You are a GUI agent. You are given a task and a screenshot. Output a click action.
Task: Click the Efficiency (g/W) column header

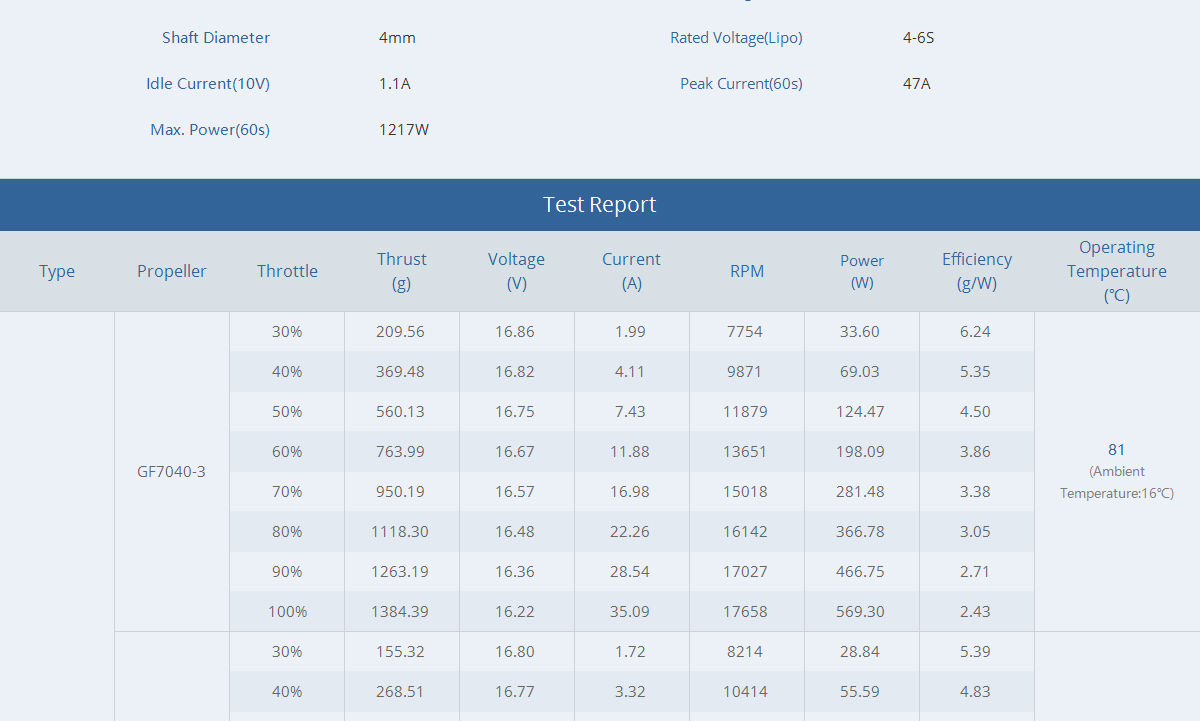pyautogui.click(x=977, y=271)
